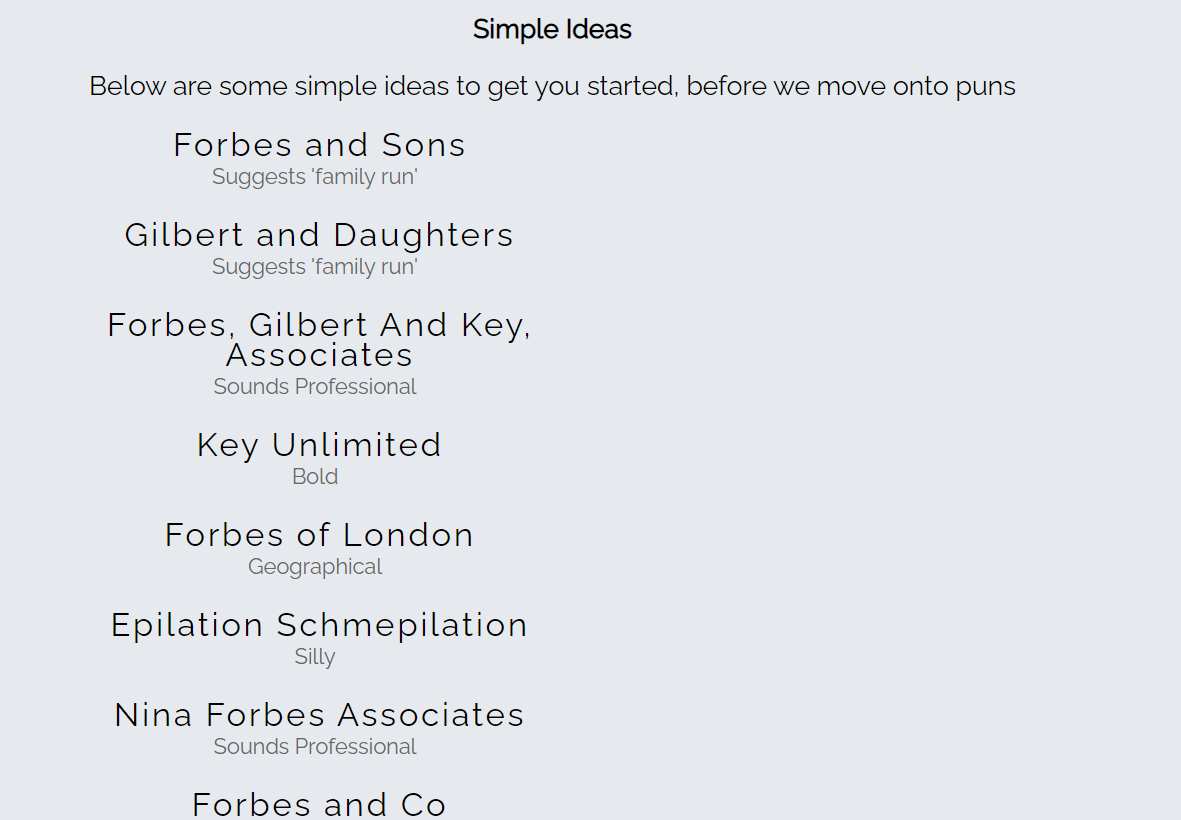Click 'Suggests family run' under Gilbert and Daughters

coord(315,267)
